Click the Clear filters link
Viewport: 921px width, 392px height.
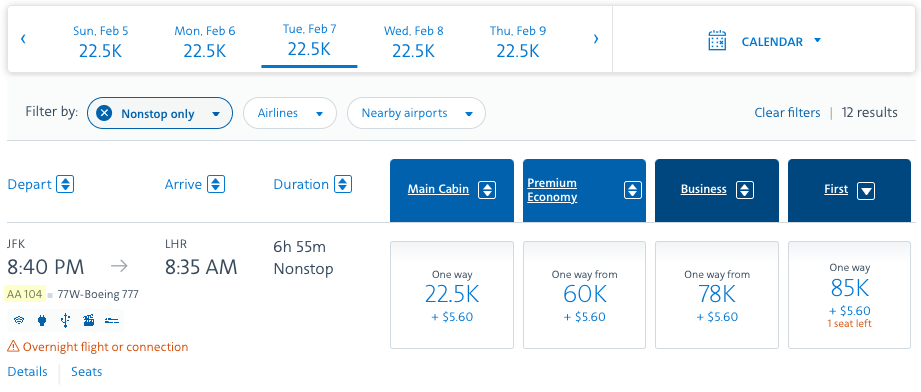[787, 112]
